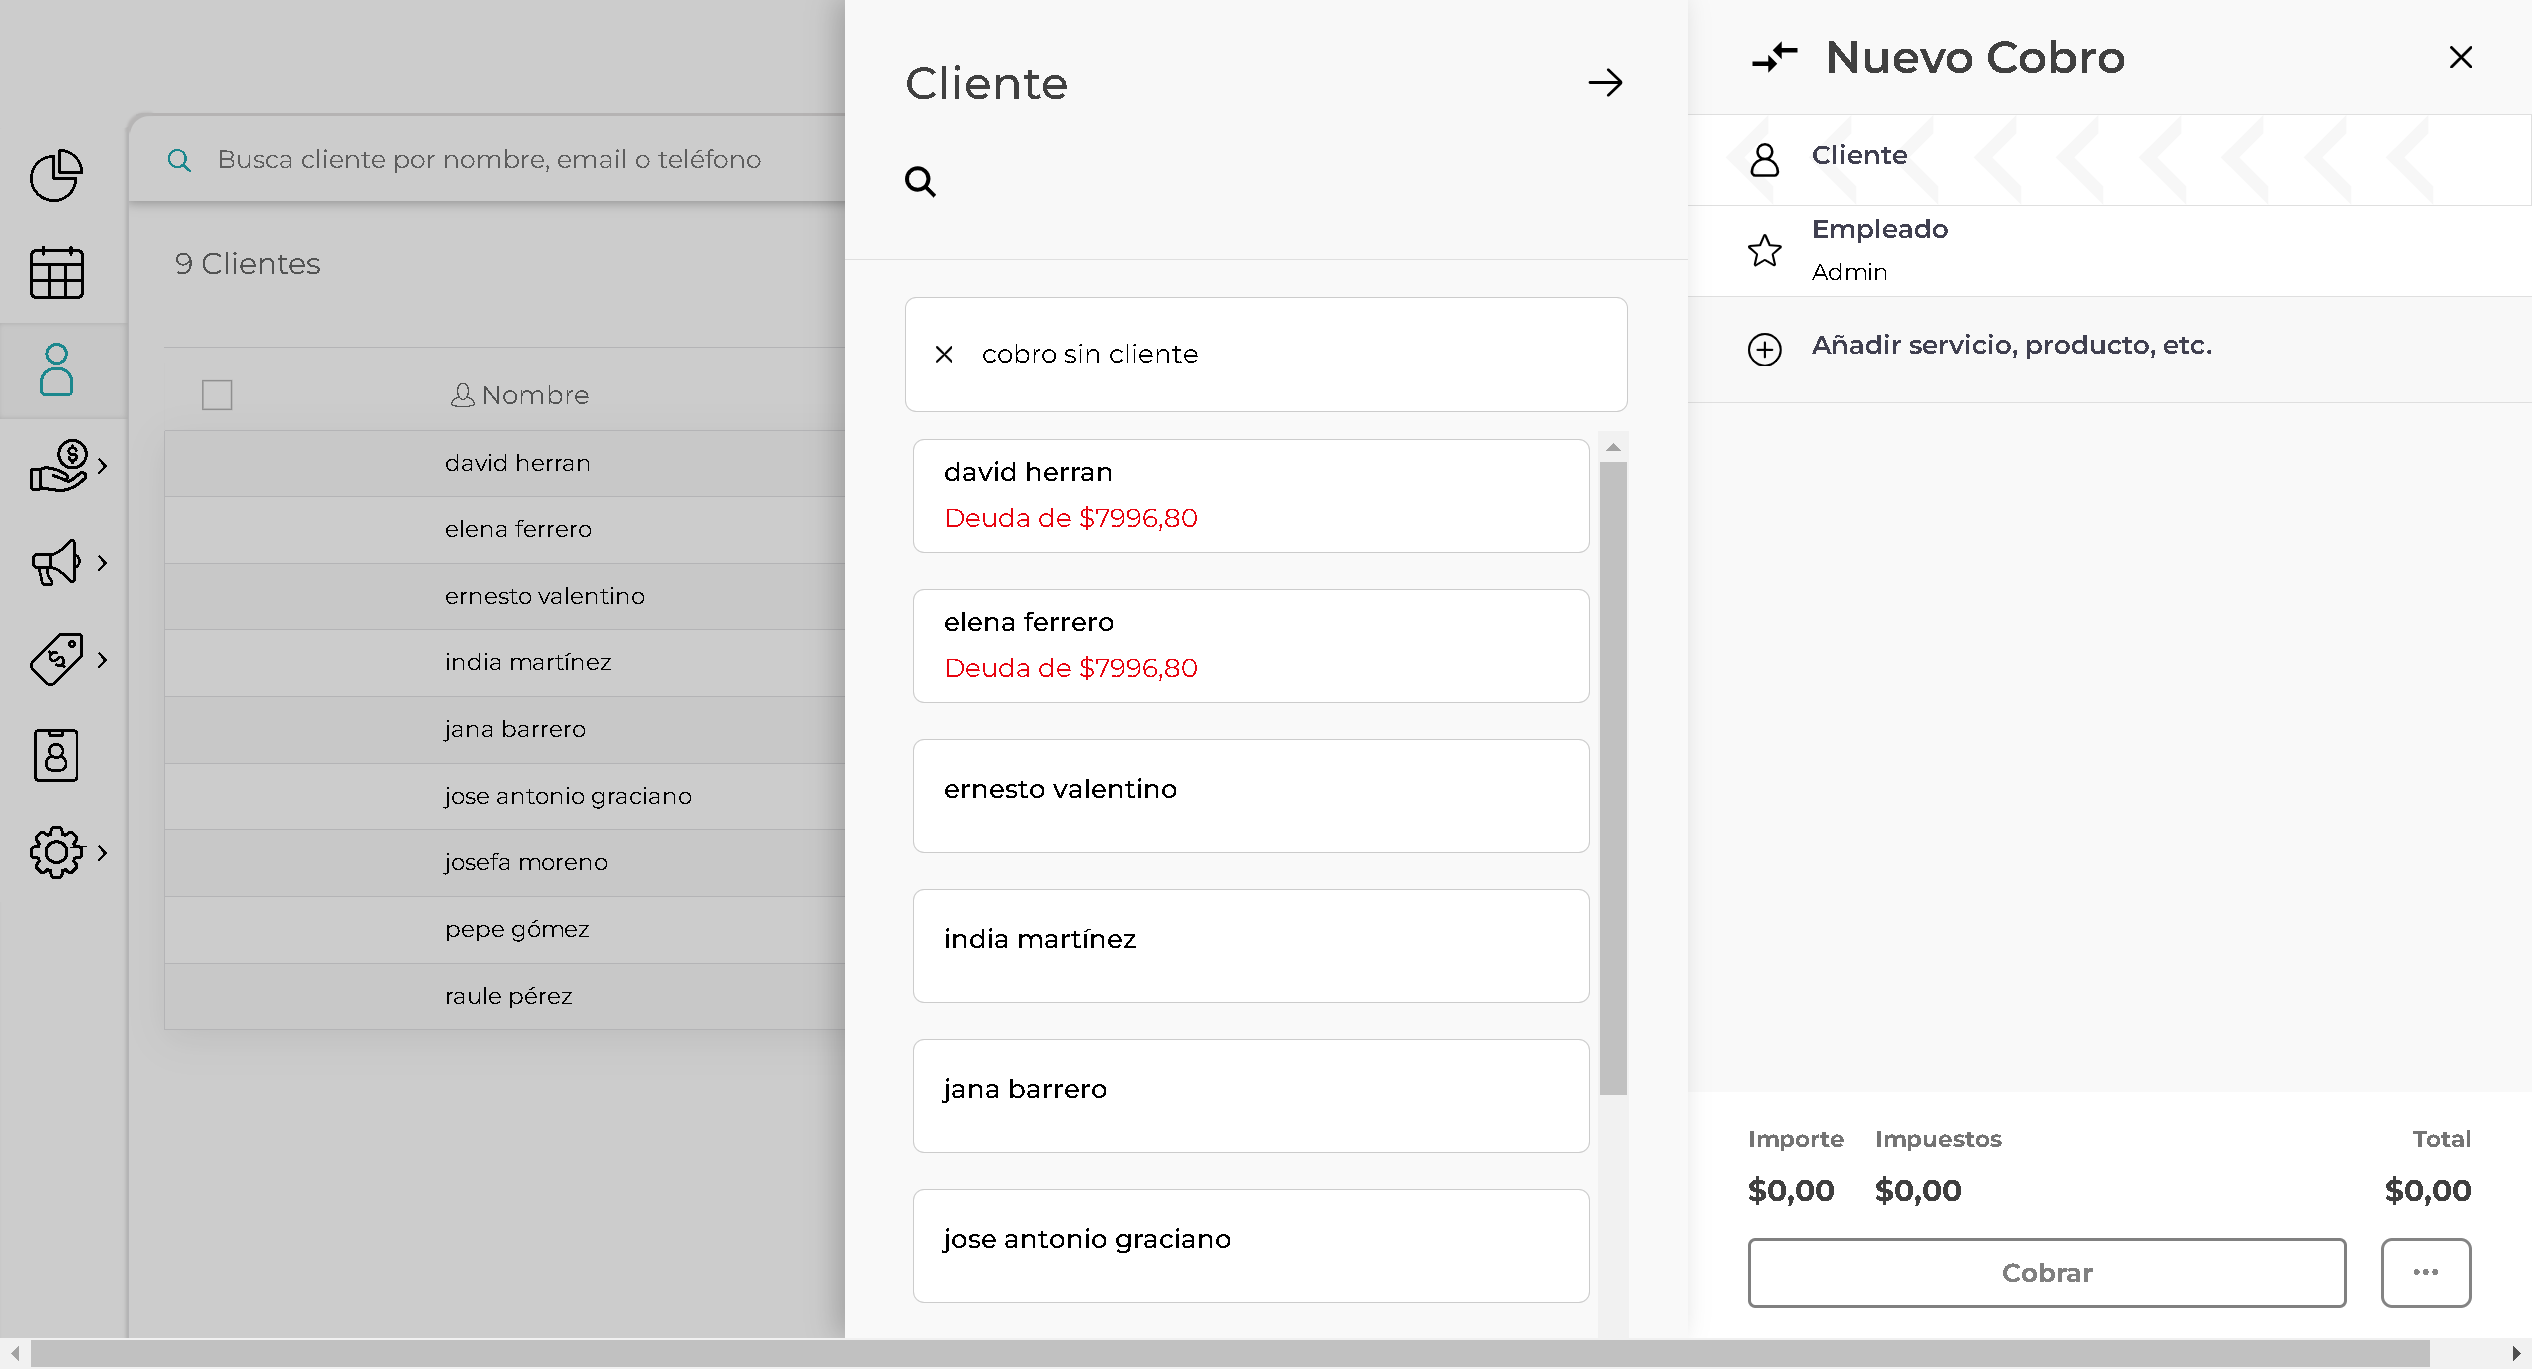2532x1369 pixels.
Task: Open jana barrero row in clients table
Action: click(x=505, y=730)
